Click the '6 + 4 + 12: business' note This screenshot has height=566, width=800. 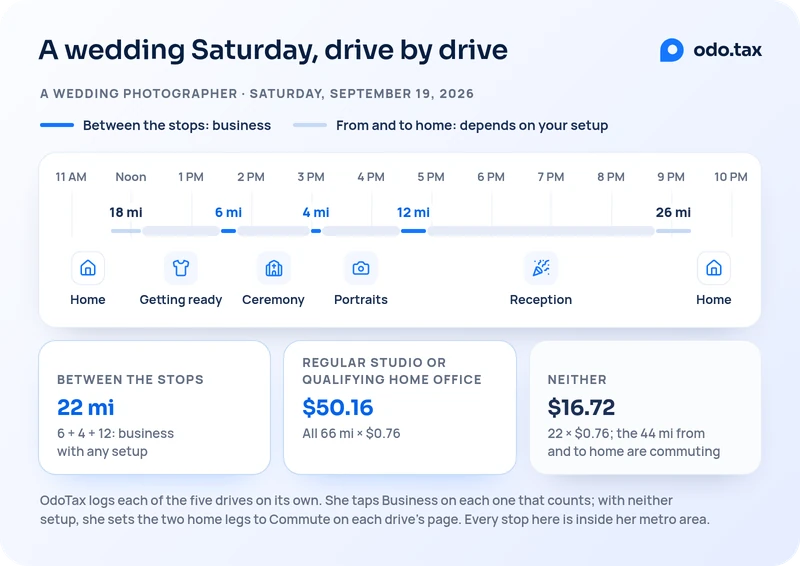(x=115, y=433)
